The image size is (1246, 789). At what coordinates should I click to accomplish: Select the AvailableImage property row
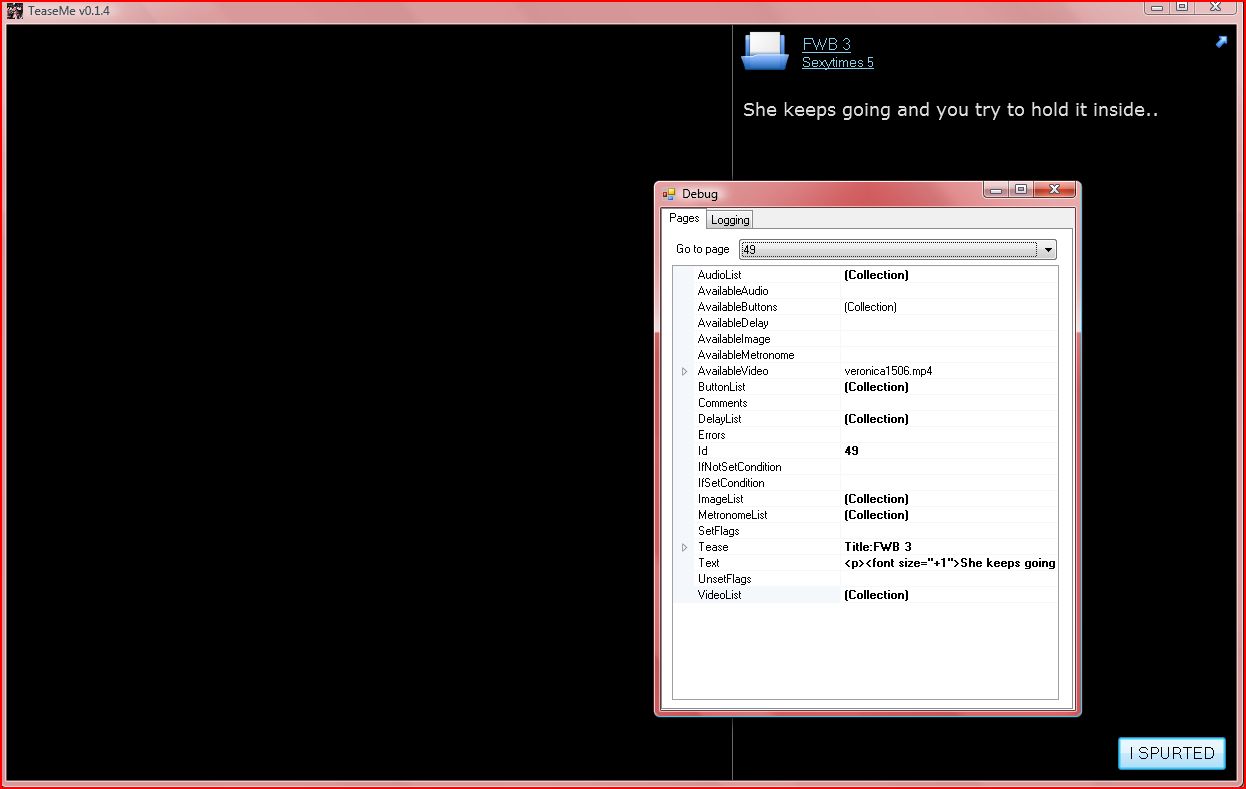tap(865, 339)
